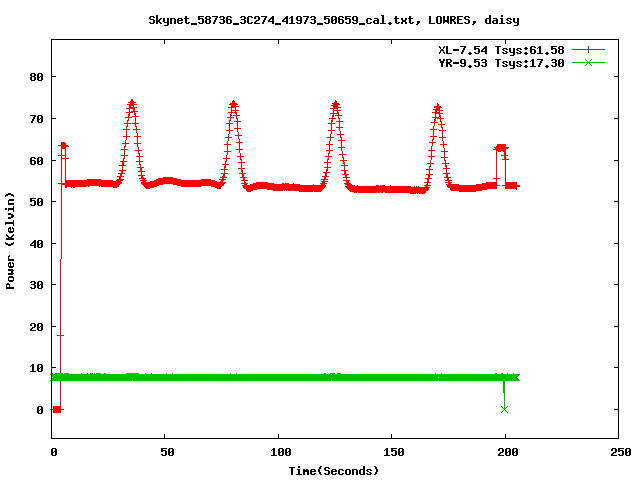Click y-axis tick label 30
The image size is (640, 480).
(x=36, y=285)
